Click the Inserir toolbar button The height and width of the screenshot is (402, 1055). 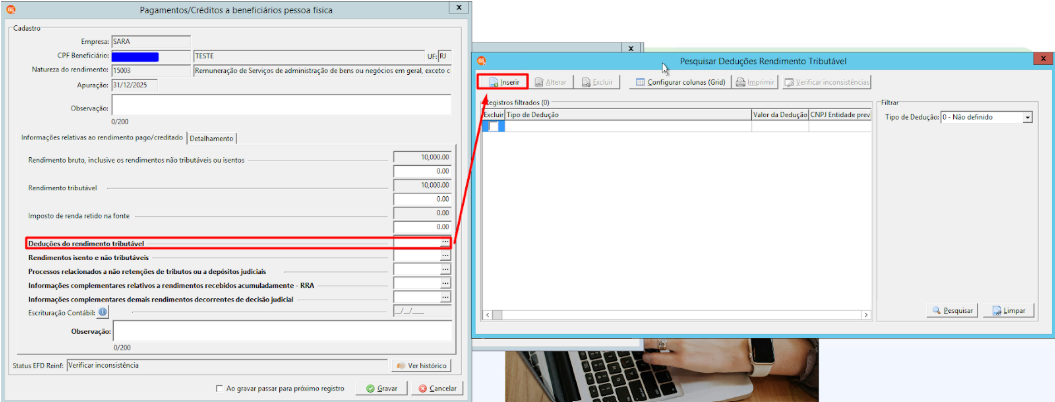[x=503, y=82]
